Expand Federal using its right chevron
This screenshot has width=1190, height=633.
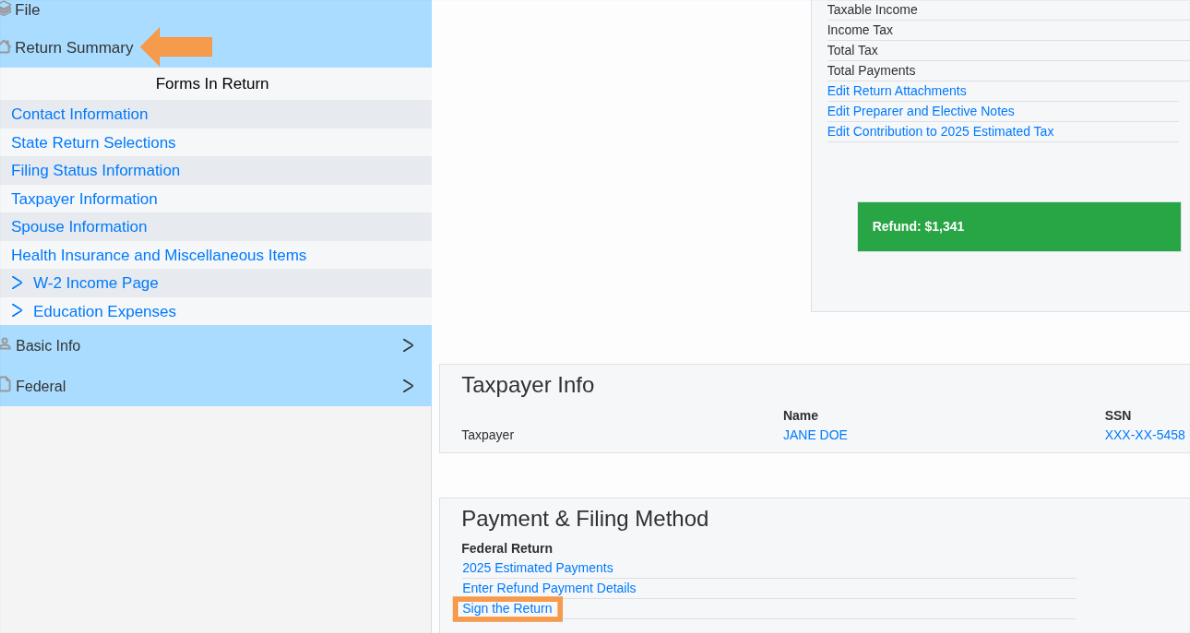click(x=407, y=385)
